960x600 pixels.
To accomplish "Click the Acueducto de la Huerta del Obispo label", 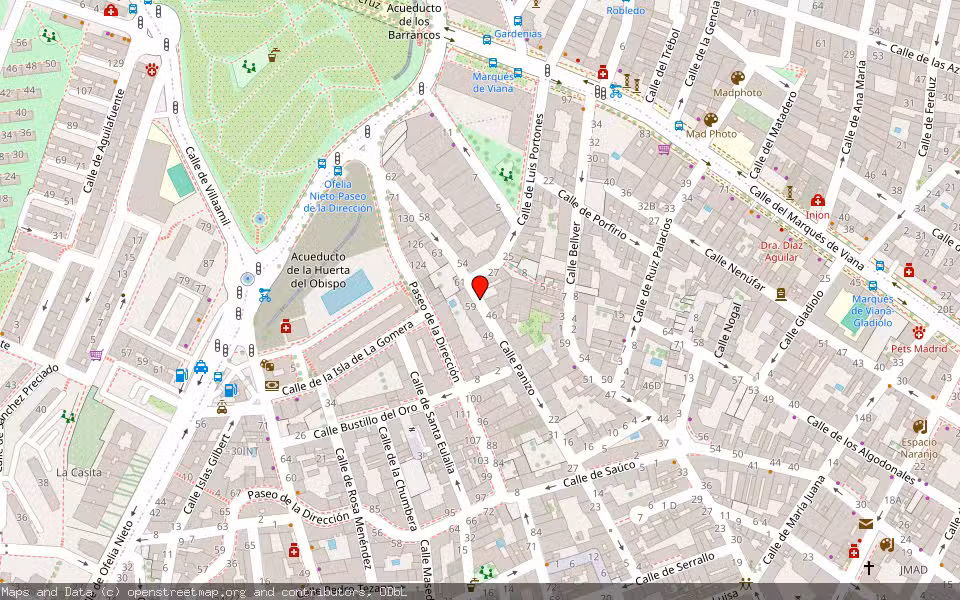I will (318, 270).
